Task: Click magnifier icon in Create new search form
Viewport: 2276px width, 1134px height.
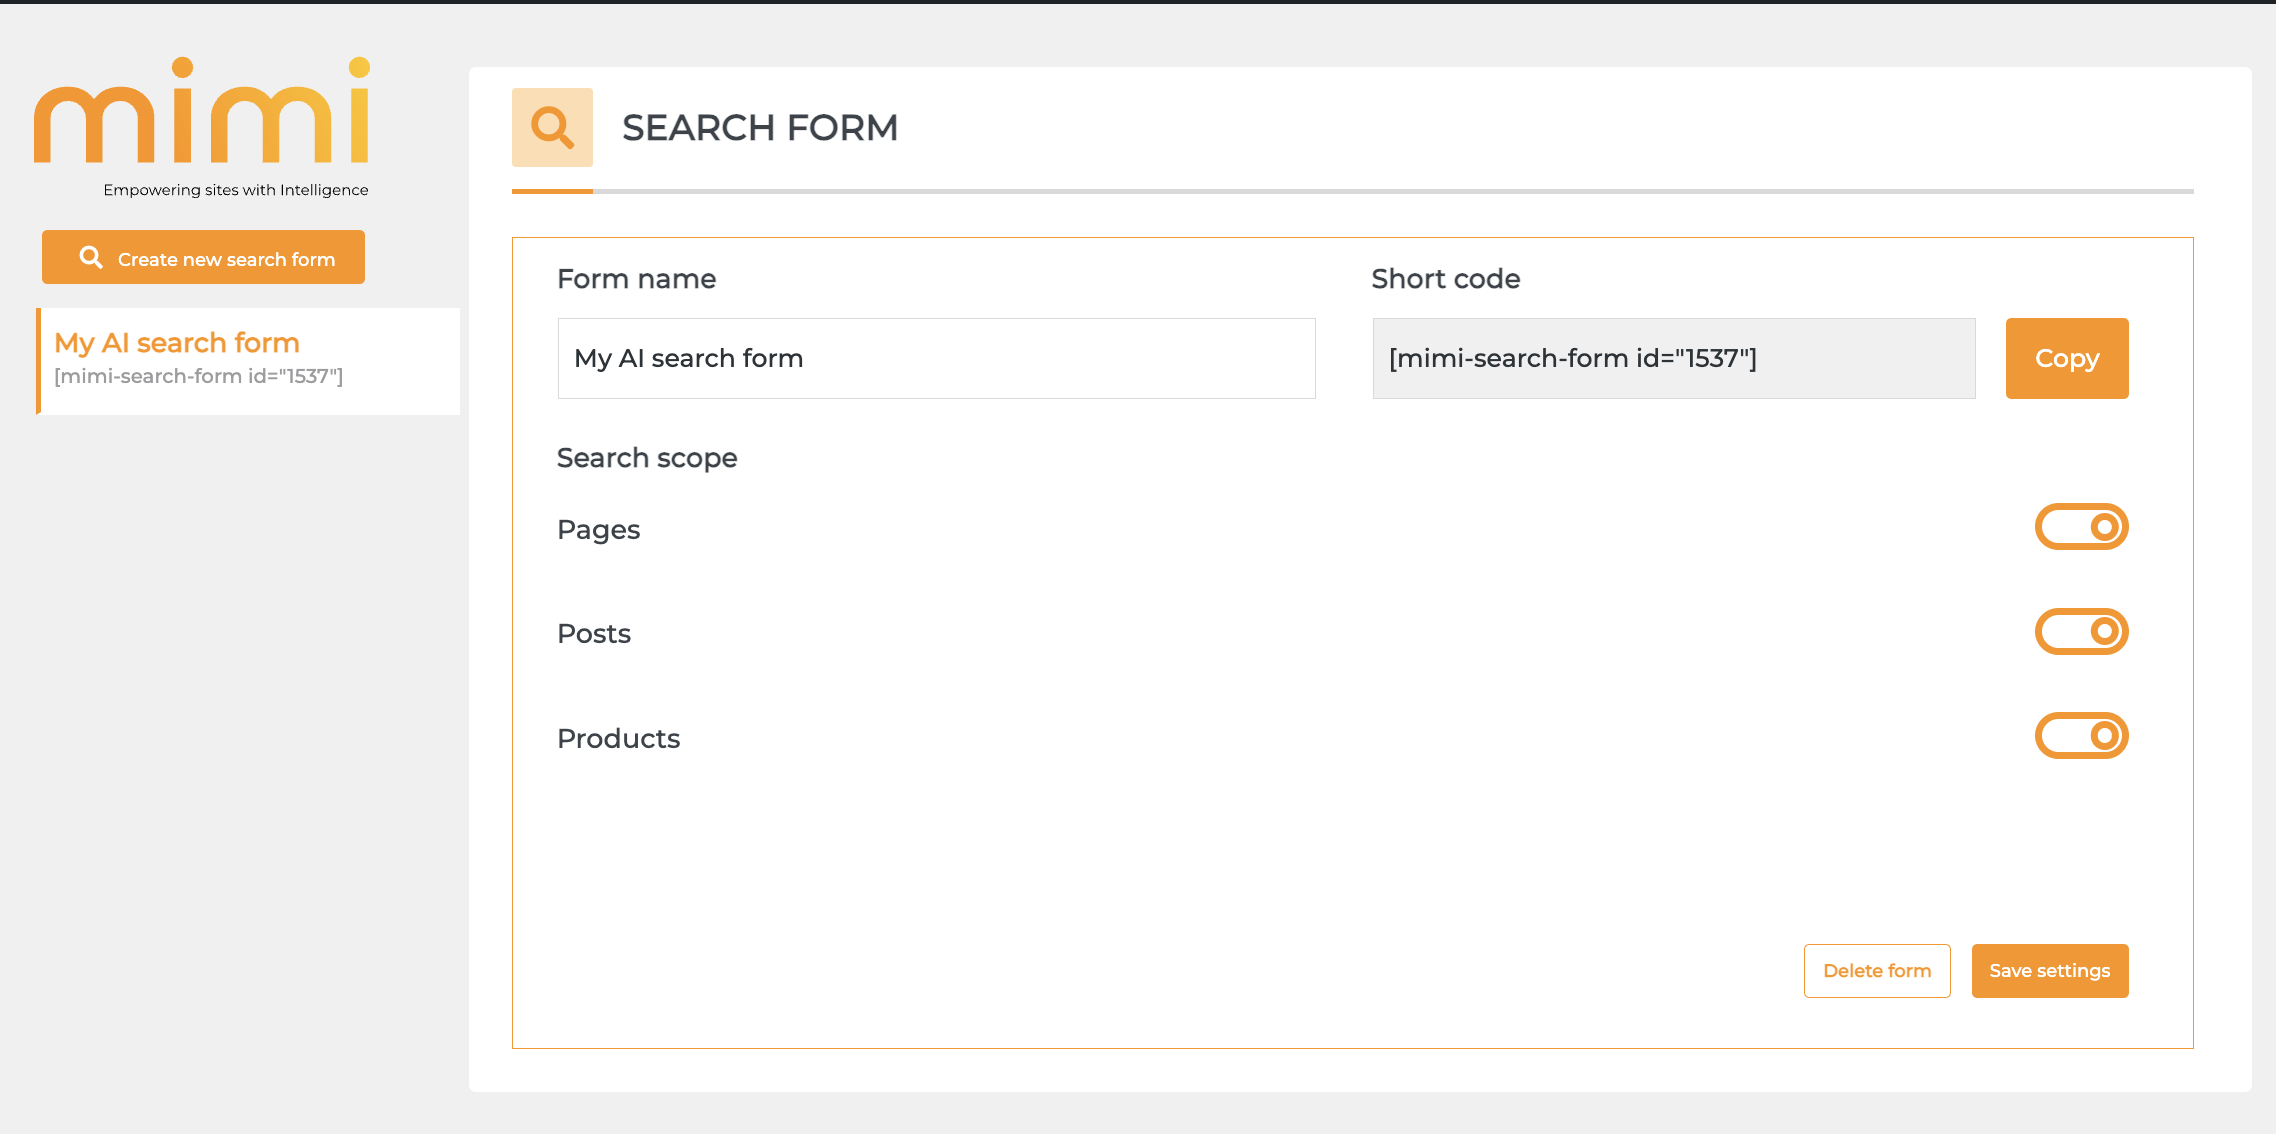Action: point(91,258)
